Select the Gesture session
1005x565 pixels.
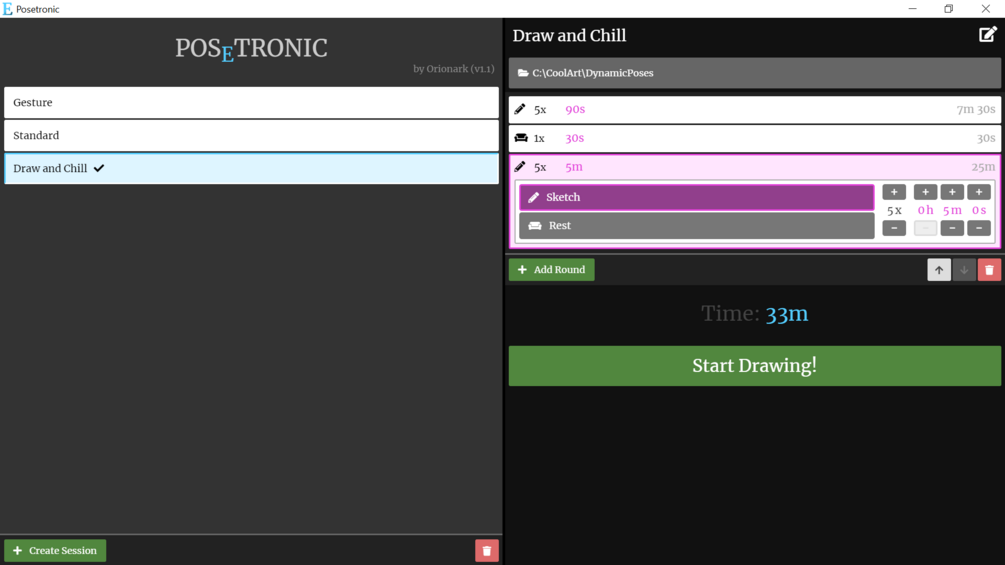251,102
